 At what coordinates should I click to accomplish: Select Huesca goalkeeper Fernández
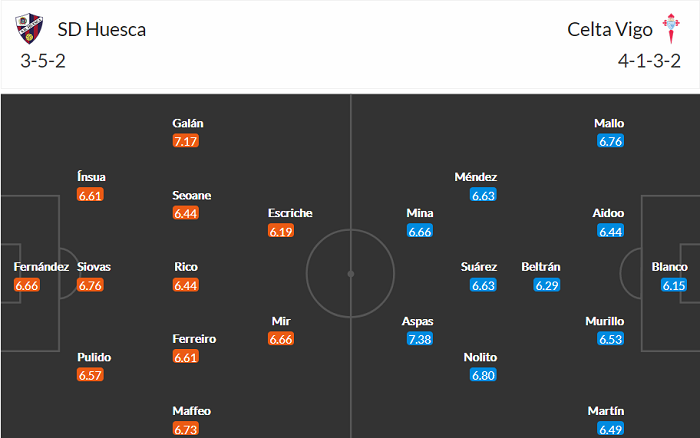coord(41,267)
